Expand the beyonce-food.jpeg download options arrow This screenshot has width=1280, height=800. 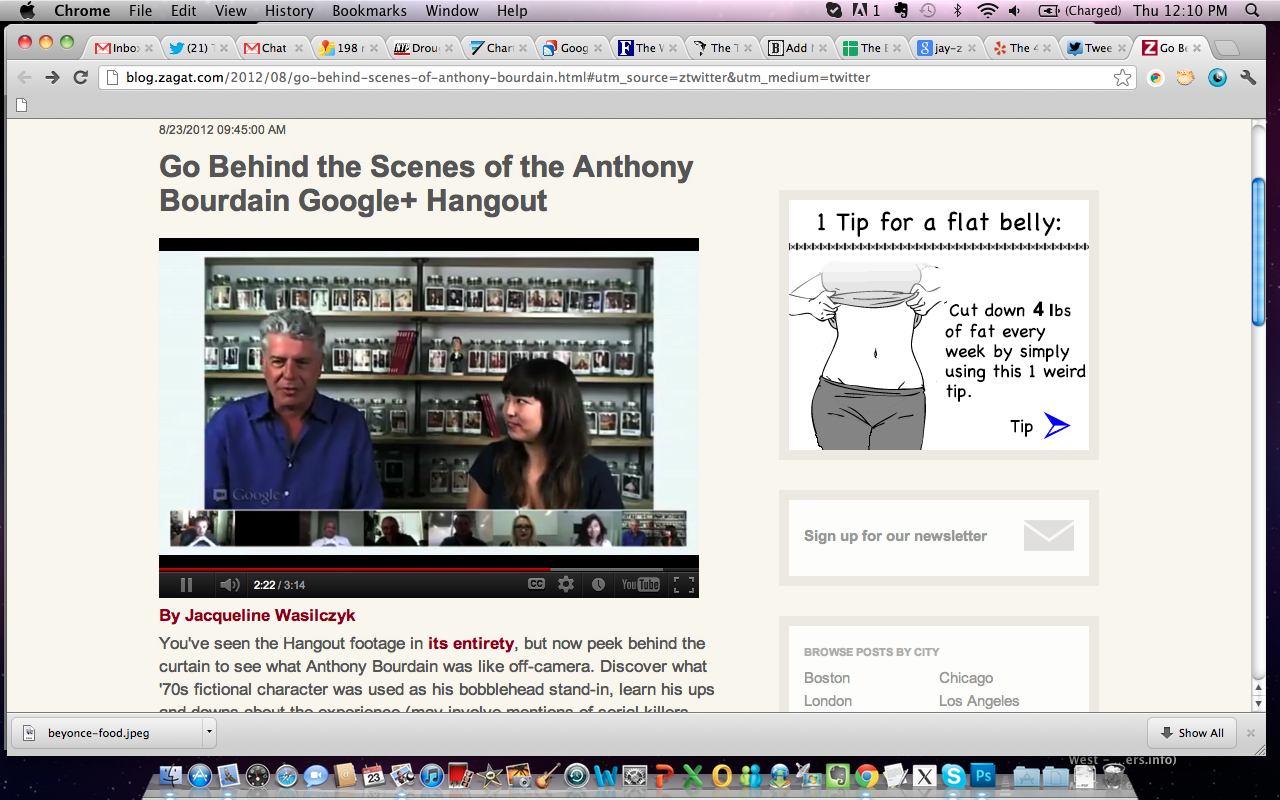[209, 732]
